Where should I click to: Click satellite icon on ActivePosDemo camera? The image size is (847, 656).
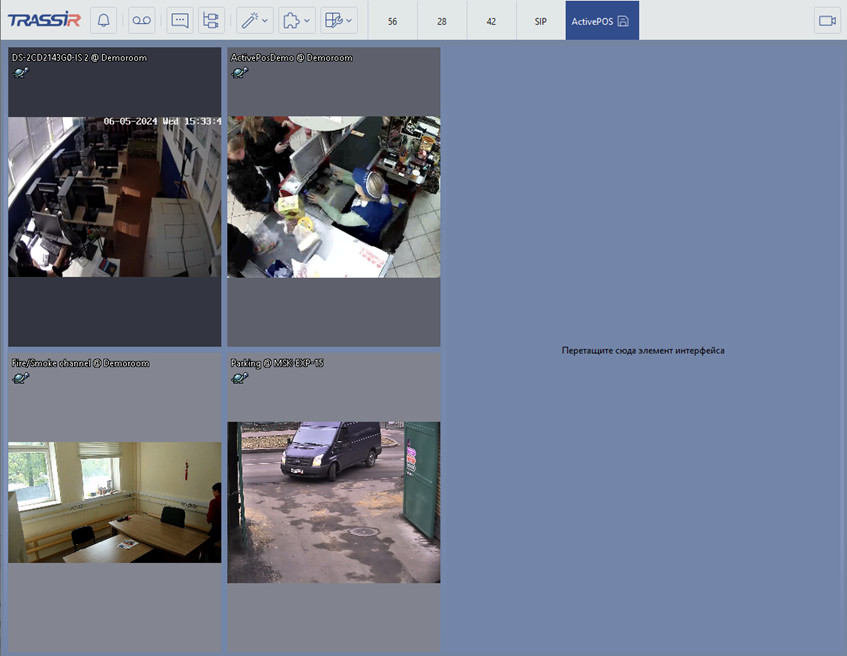click(239, 73)
